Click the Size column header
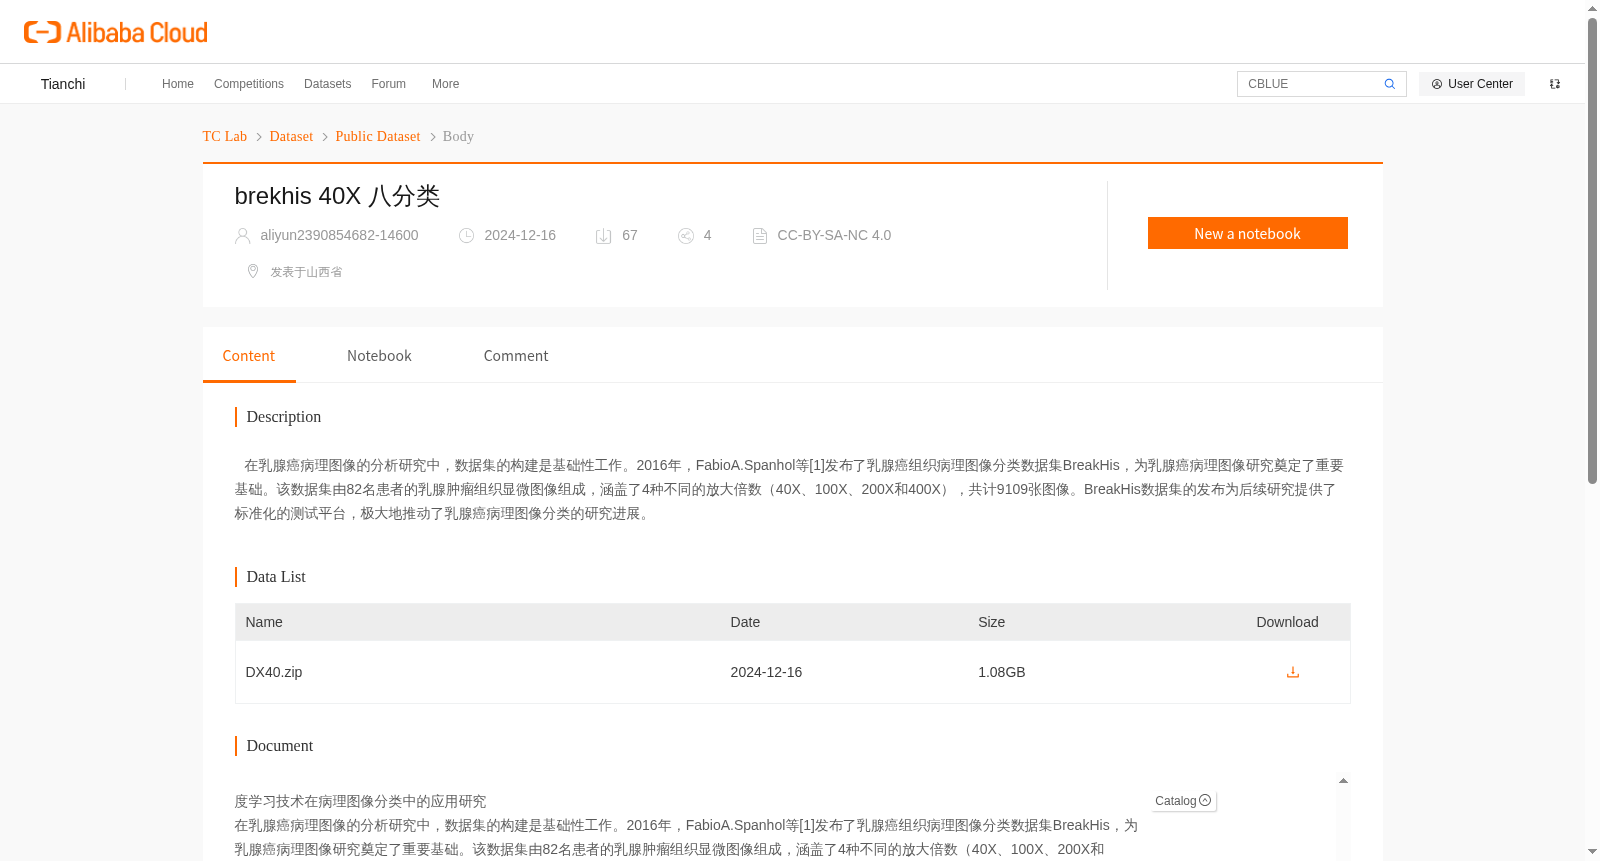 [992, 622]
